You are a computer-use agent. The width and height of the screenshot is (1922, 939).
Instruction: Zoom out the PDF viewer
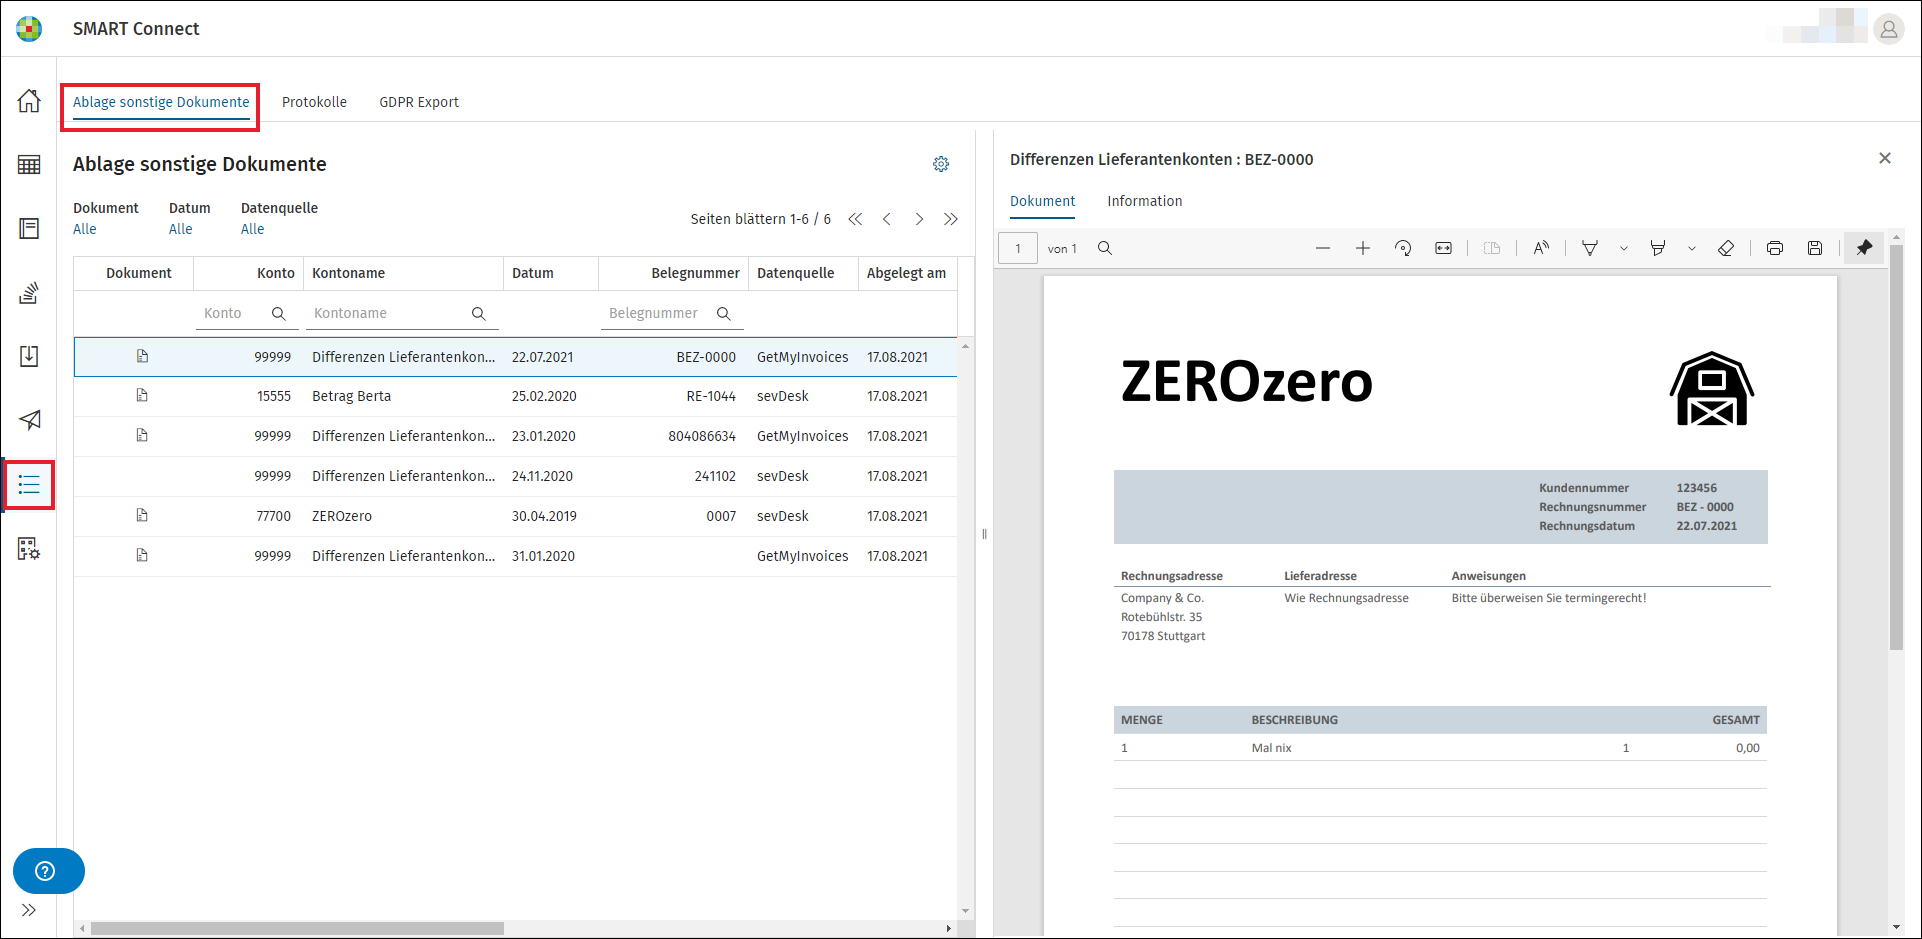click(1323, 248)
